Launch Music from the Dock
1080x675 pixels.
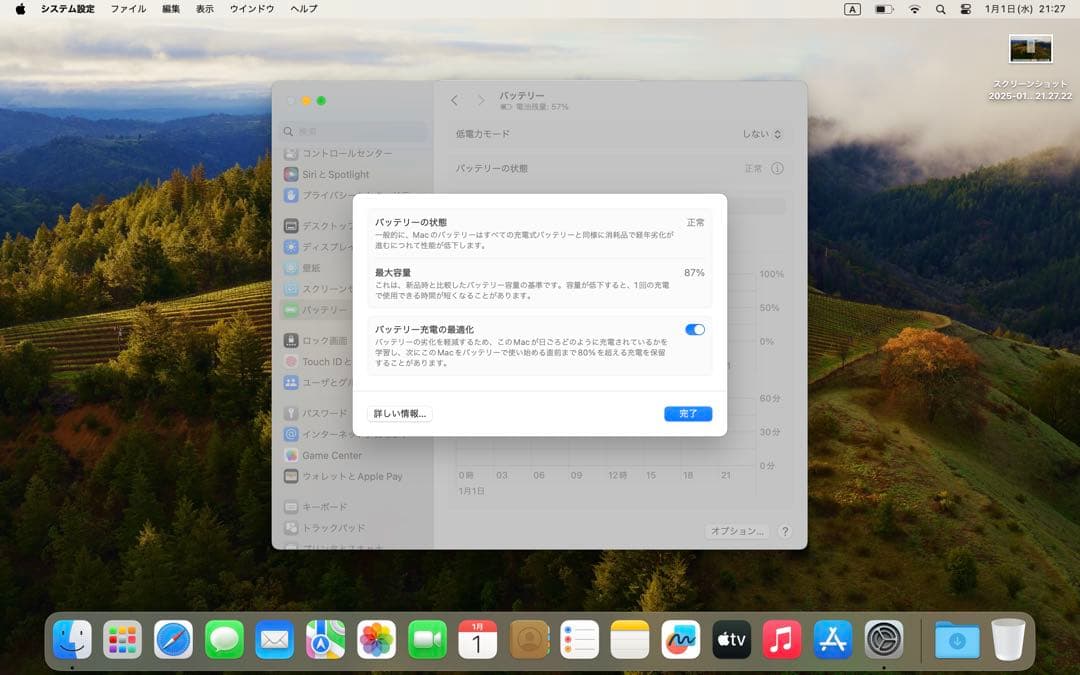point(783,638)
